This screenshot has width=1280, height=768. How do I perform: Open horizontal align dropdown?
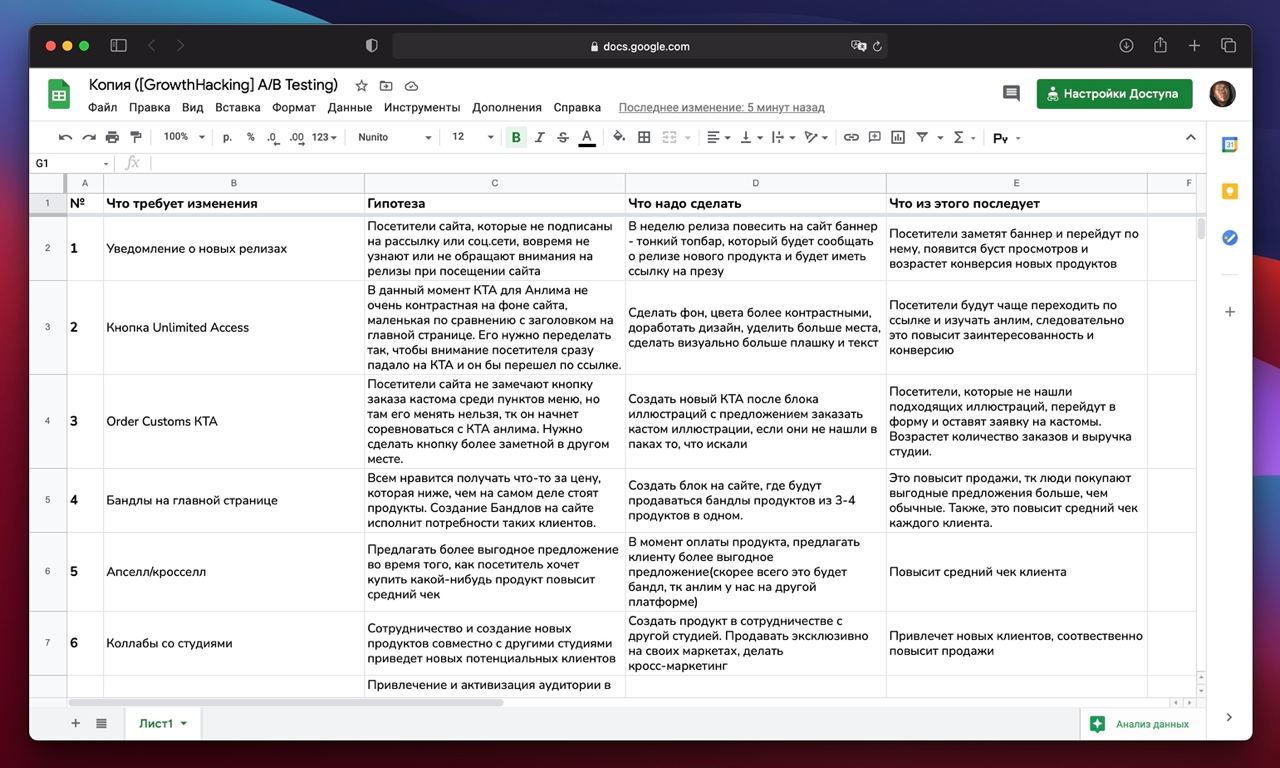(x=718, y=137)
